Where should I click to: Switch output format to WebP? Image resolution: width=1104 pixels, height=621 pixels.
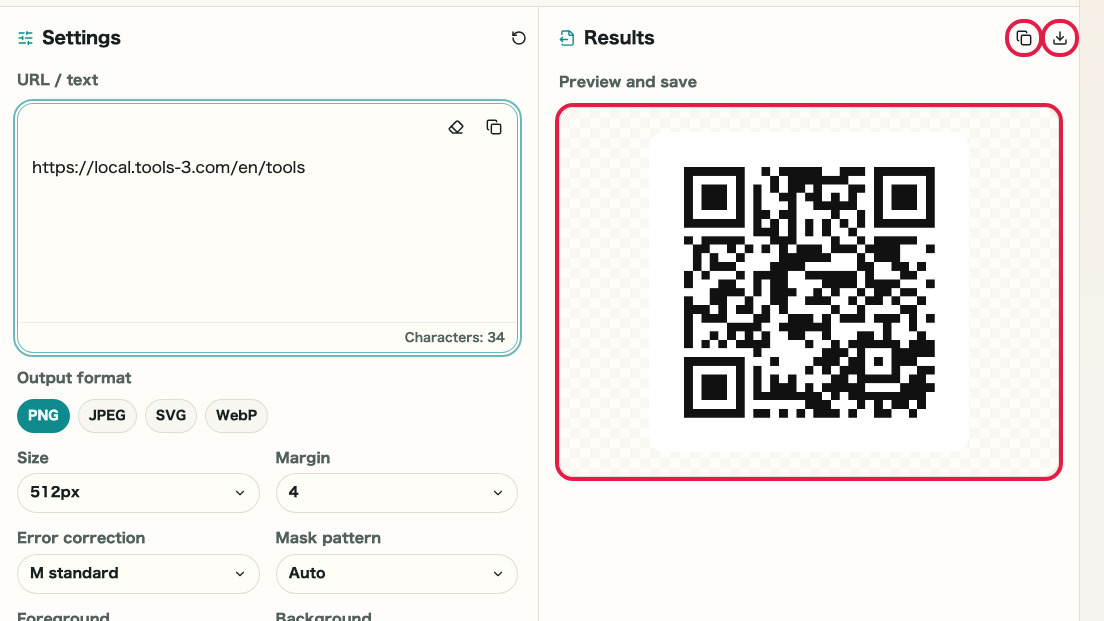pyautogui.click(x=236, y=415)
